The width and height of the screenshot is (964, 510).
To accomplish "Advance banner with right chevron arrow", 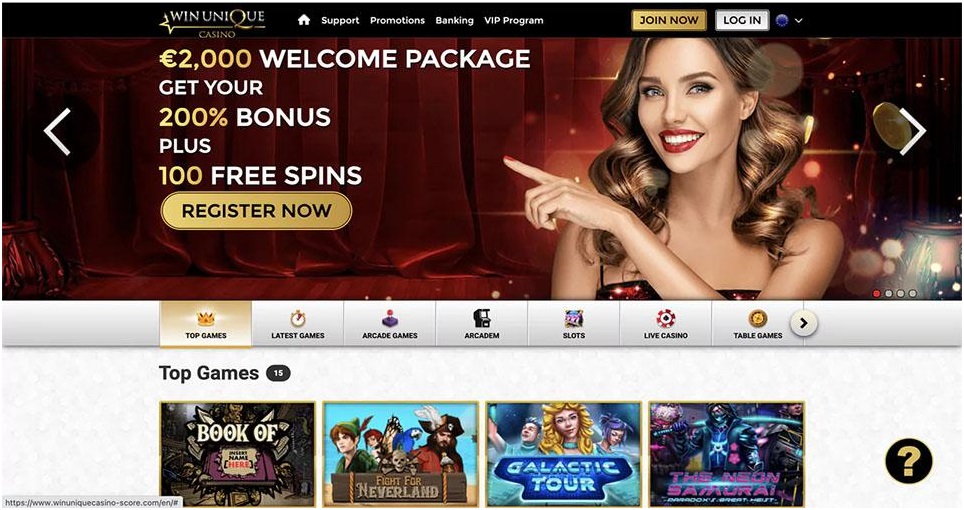I will pos(912,131).
